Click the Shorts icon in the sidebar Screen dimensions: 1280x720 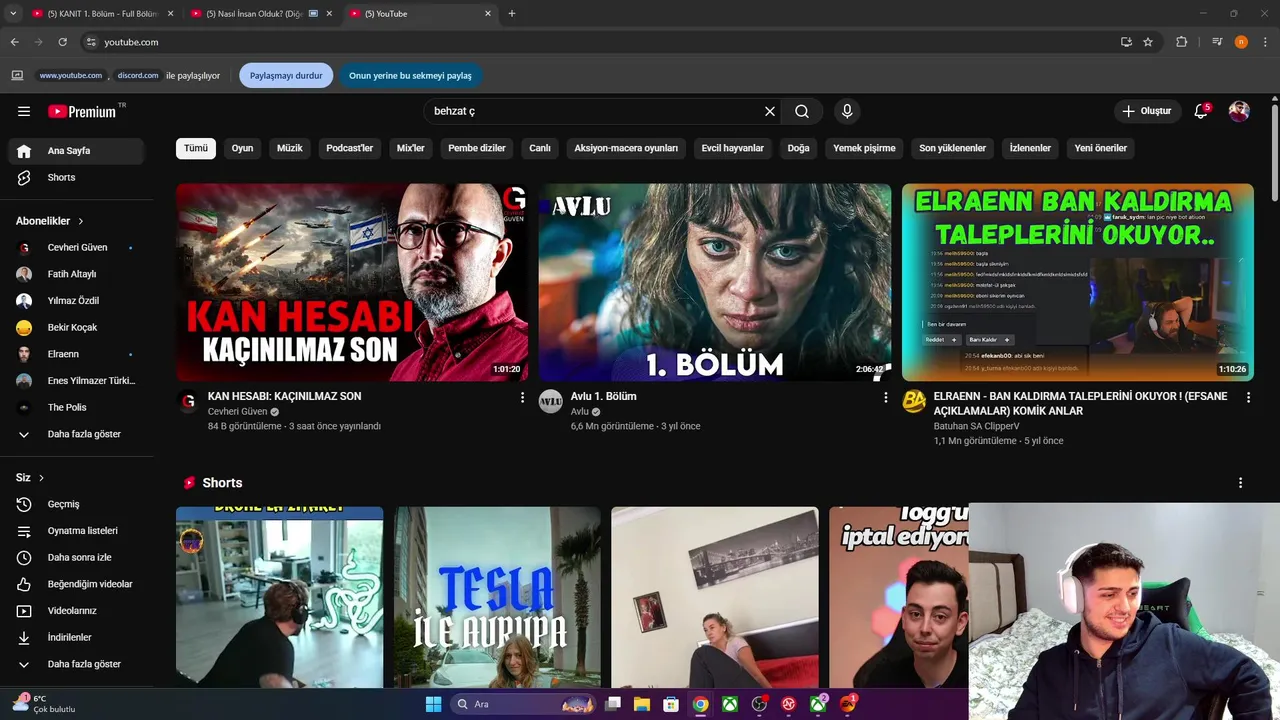pyautogui.click(x=24, y=177)
